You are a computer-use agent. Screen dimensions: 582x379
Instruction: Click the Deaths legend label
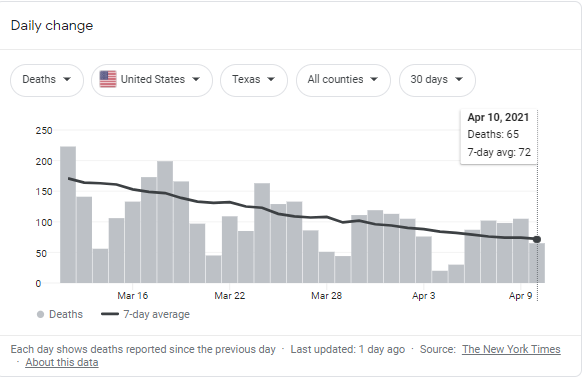click(x=66, y=314)
